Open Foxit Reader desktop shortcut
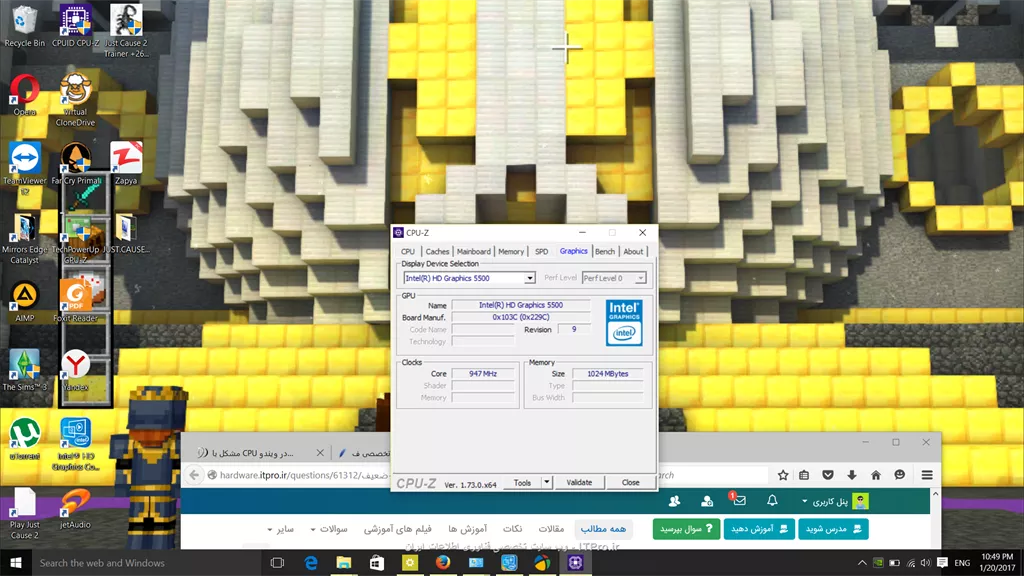 point(75,302)
